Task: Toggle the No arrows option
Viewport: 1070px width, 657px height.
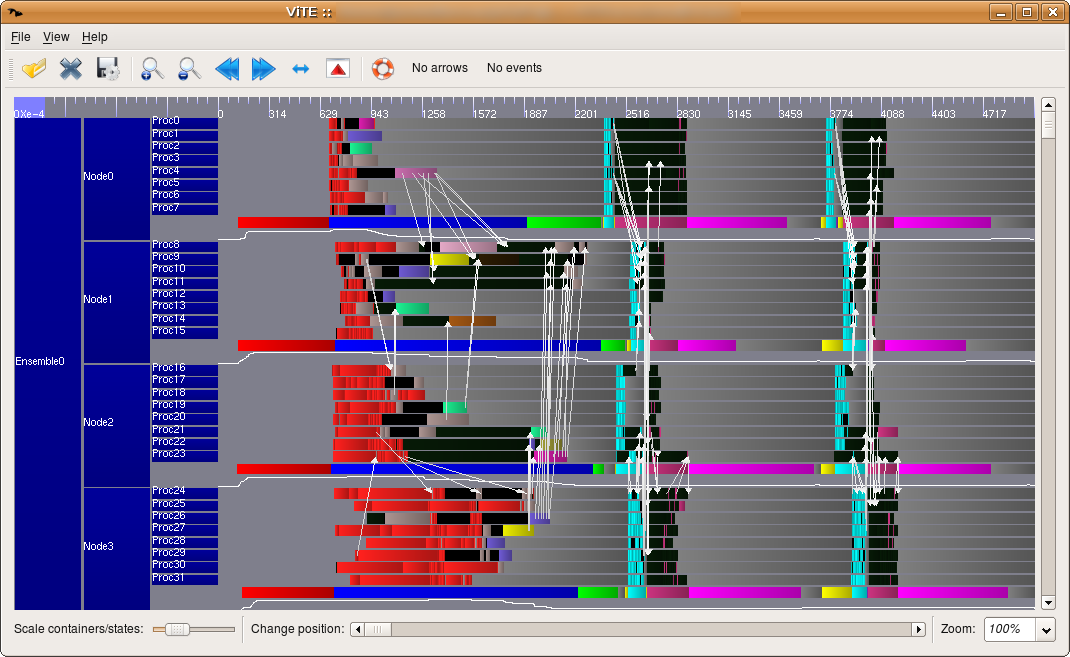Action: click(440, 68)
